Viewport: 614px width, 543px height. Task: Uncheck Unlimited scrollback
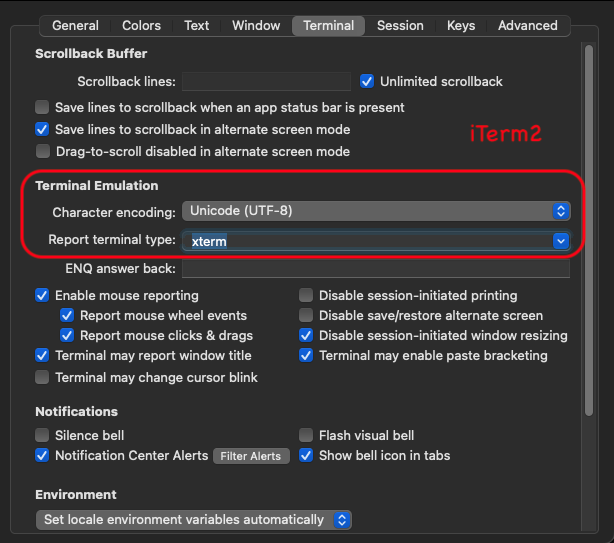367,81
